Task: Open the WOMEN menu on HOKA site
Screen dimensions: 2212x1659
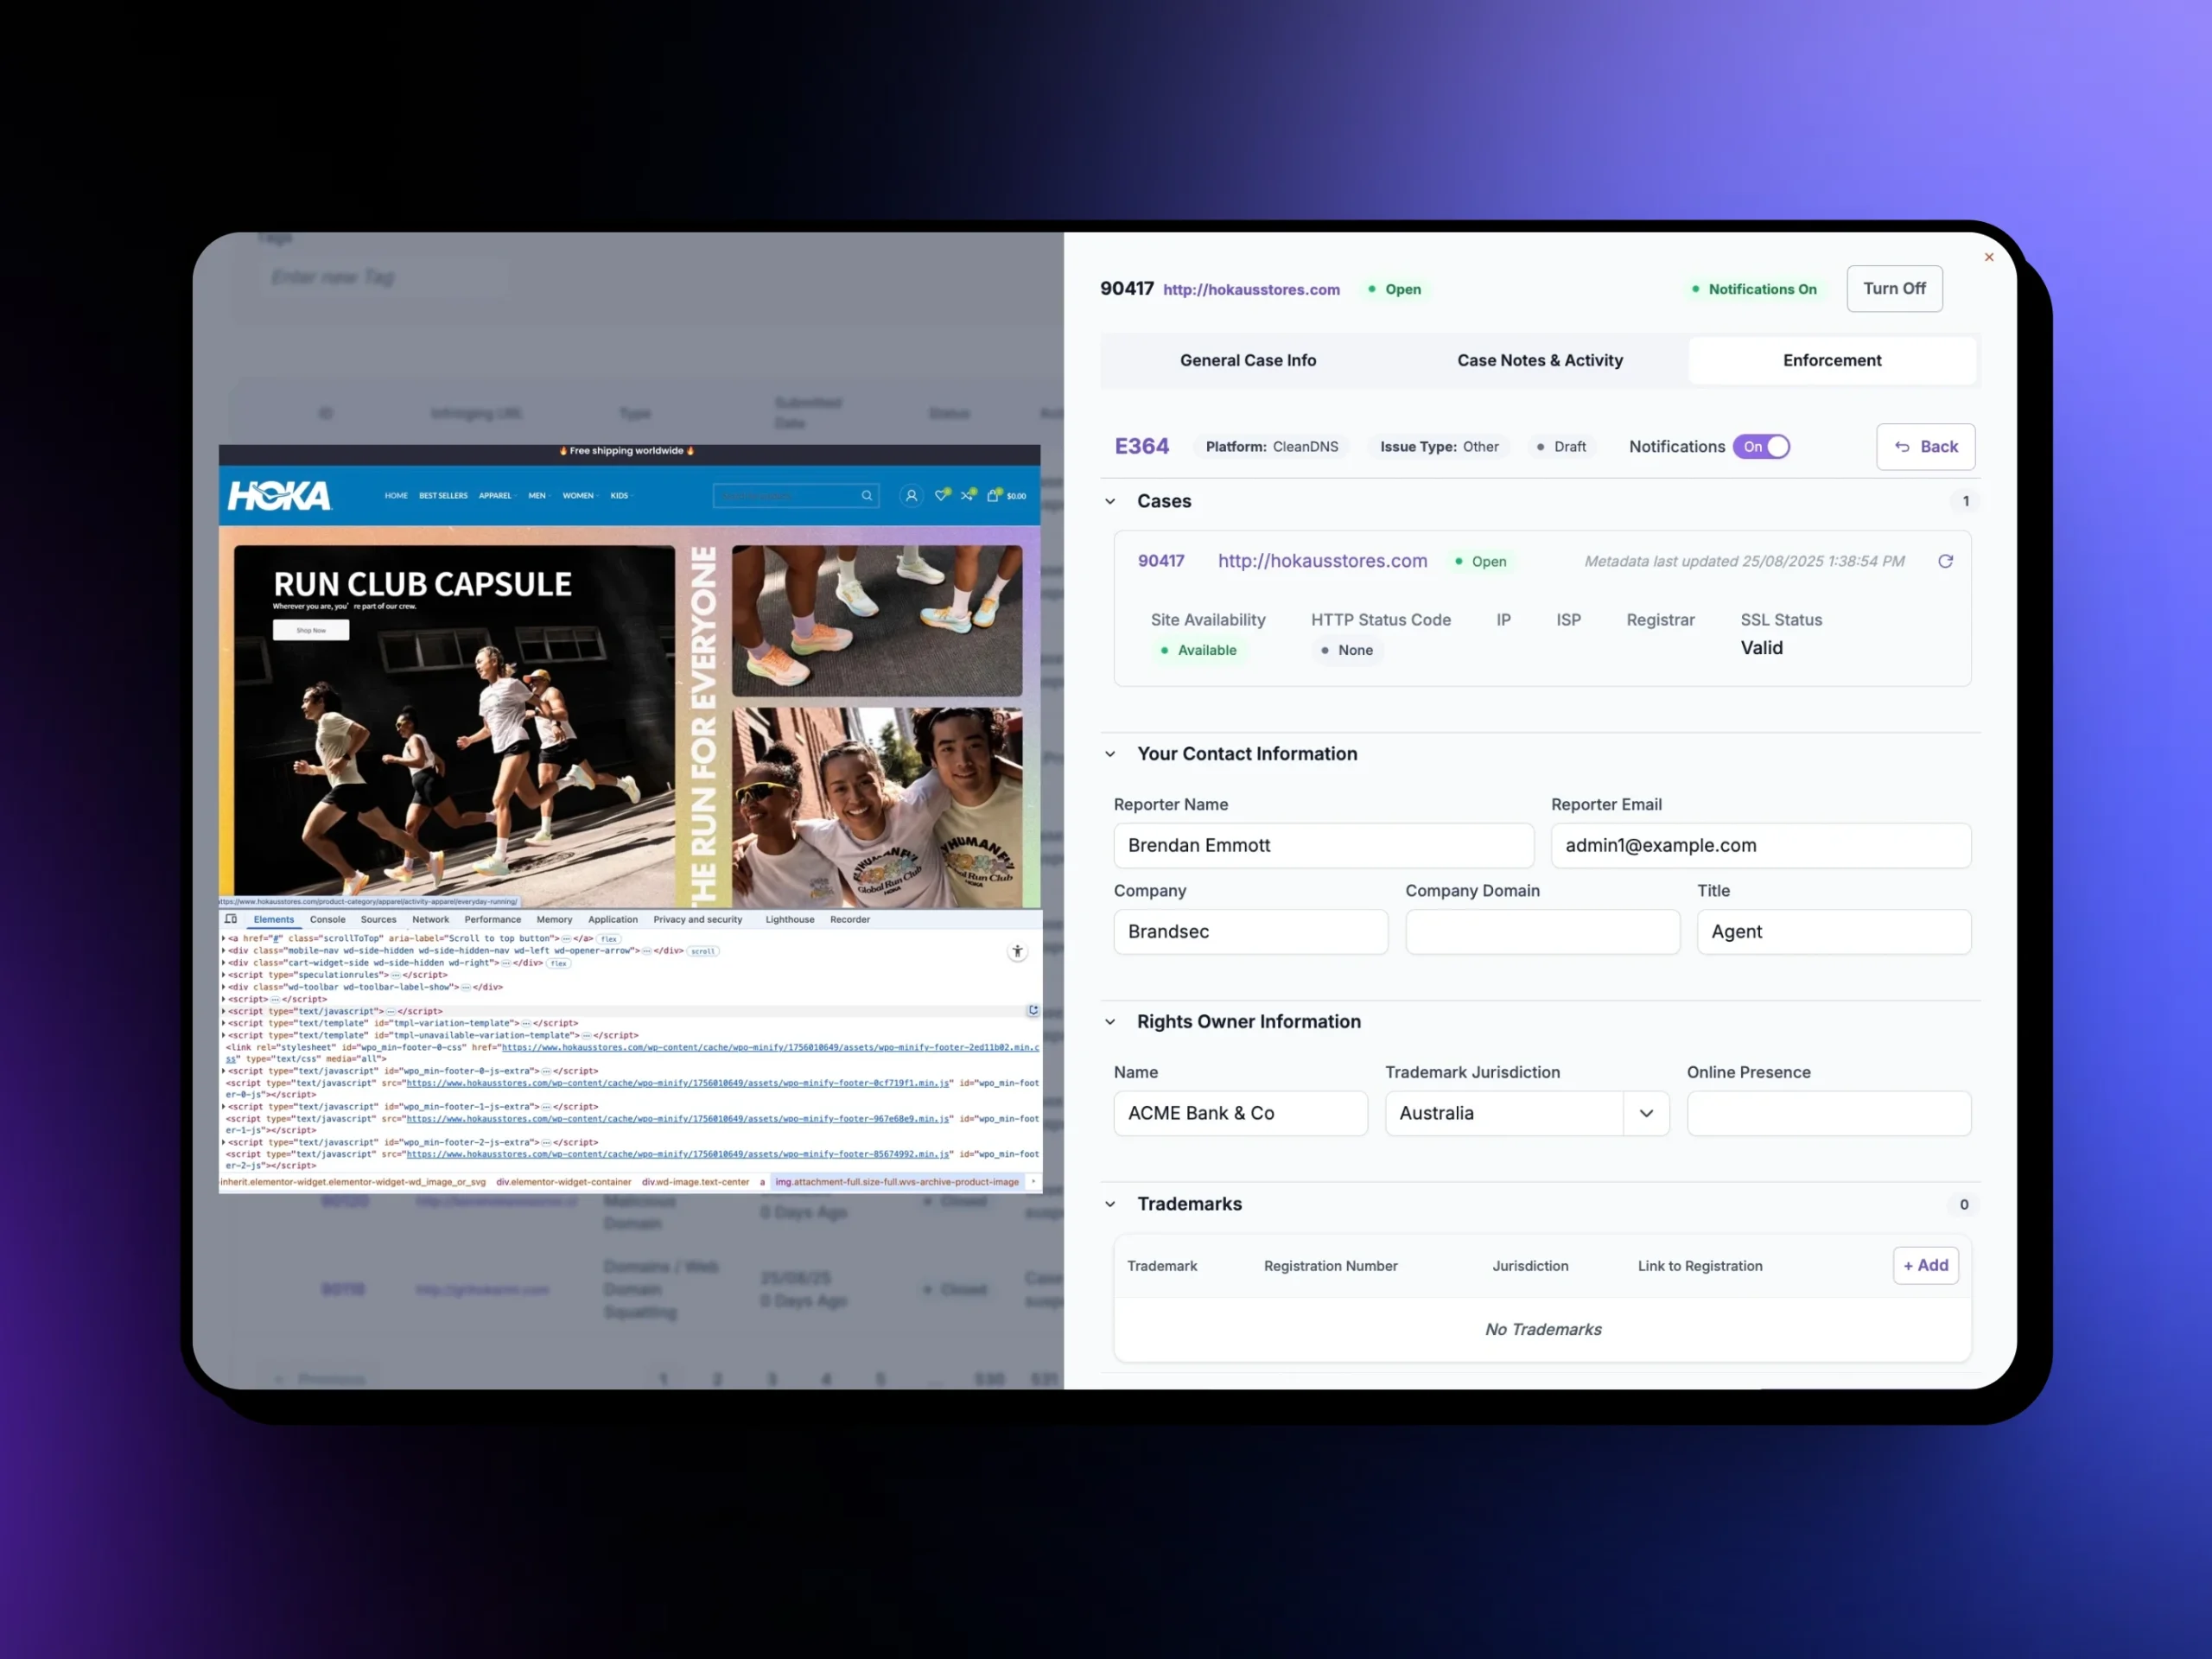Action: click(x=580, y=496)
